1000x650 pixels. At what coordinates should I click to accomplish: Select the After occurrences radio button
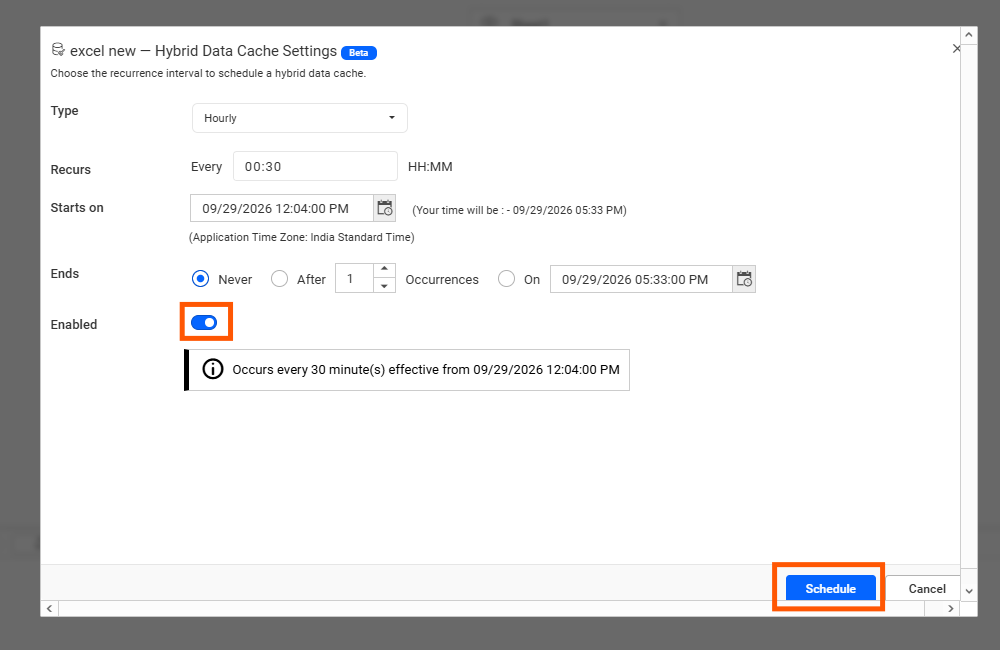coord(279,279)
